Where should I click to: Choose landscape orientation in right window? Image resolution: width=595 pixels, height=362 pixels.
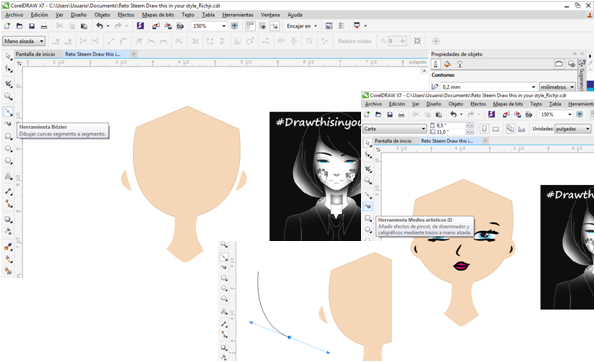(x=496, y=129)
